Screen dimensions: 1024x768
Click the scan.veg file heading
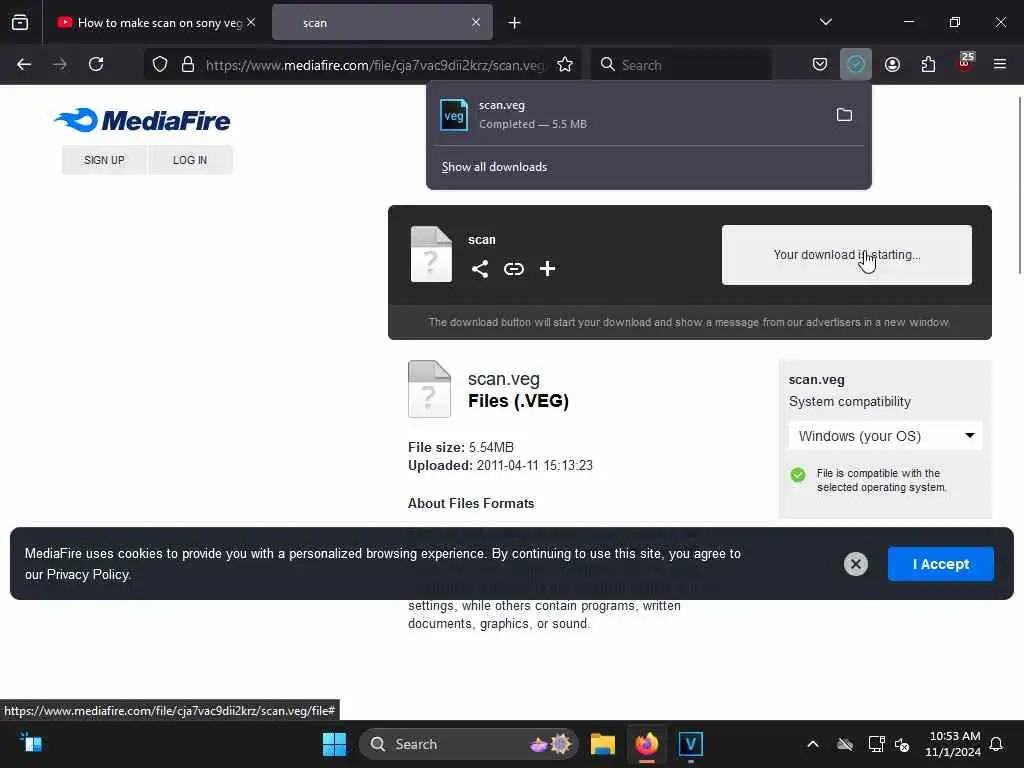[504, 379]
